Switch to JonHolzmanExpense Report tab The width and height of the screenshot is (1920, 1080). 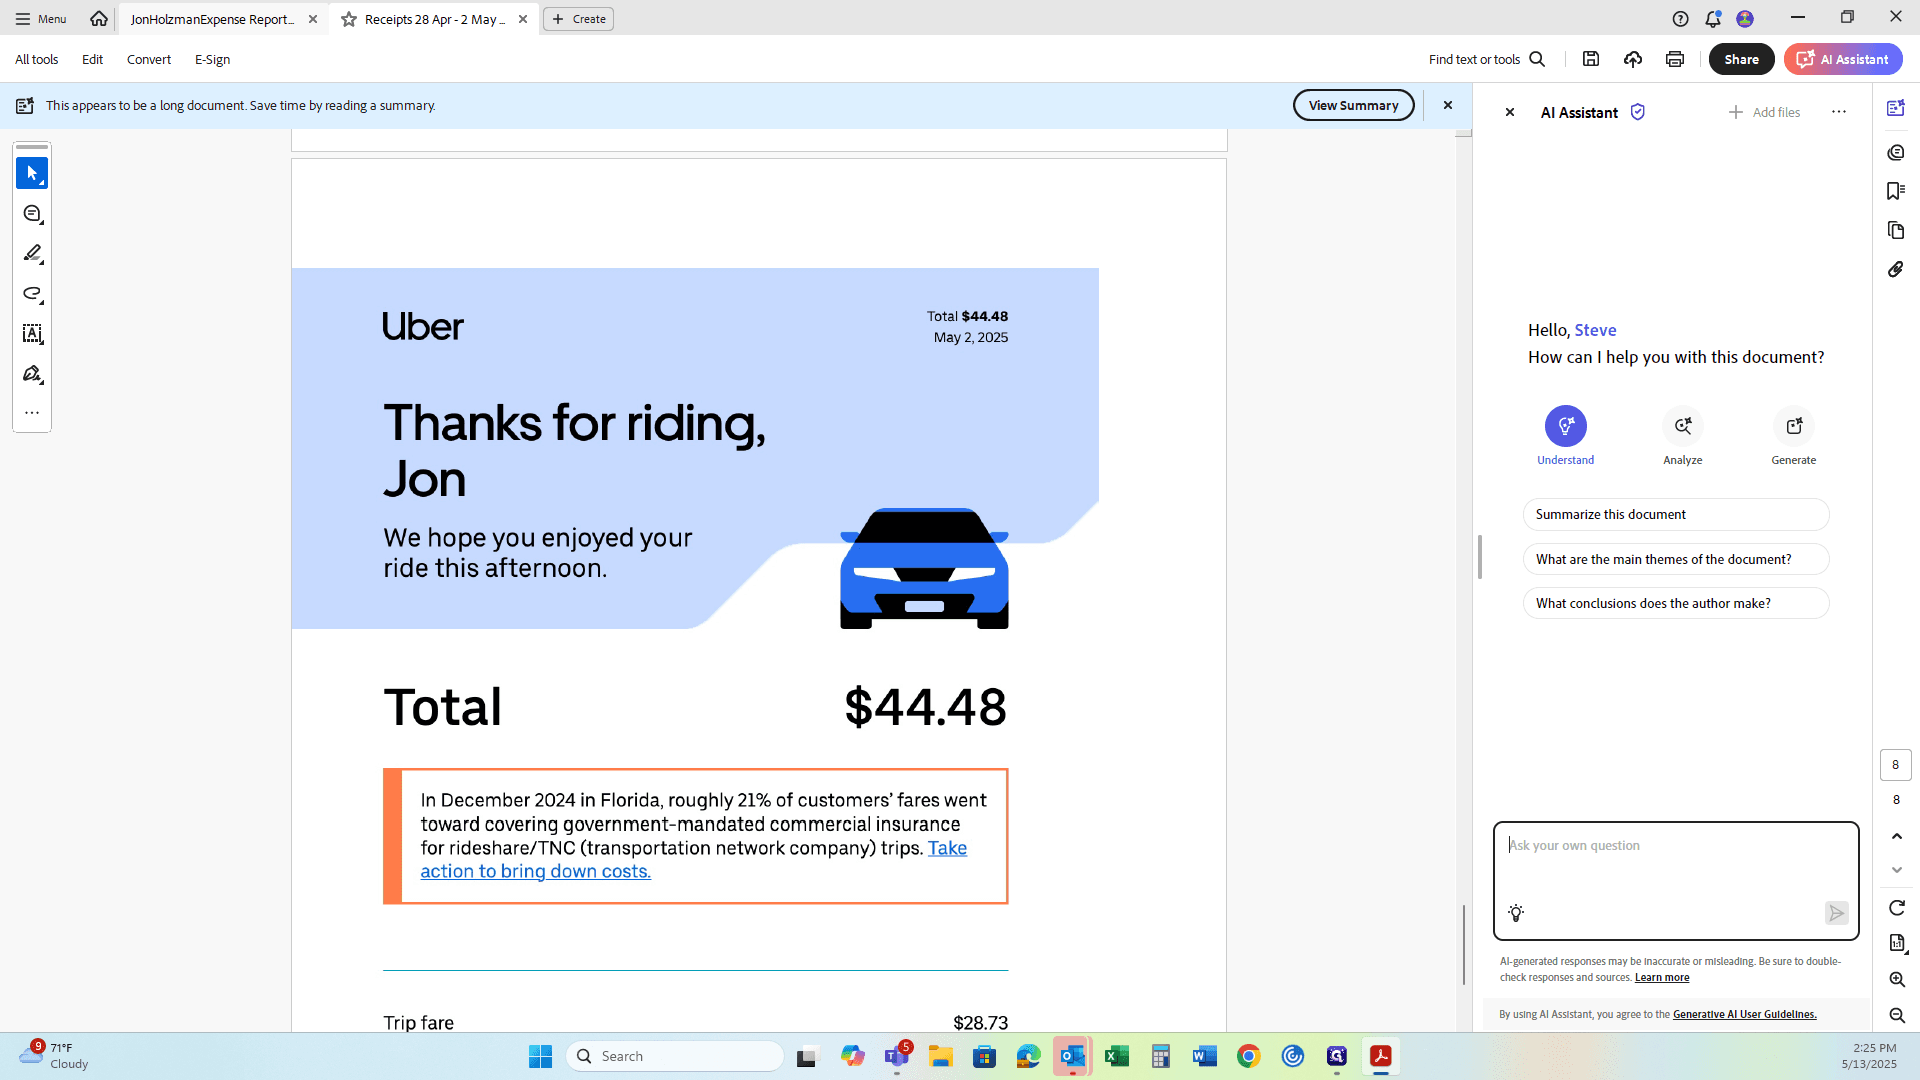pos(212,19)
